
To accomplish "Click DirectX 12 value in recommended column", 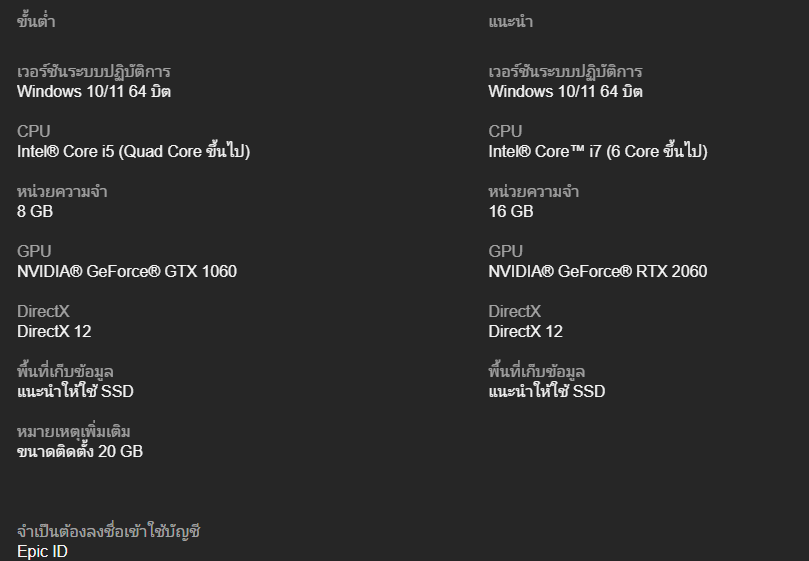I will coord(525,332).
